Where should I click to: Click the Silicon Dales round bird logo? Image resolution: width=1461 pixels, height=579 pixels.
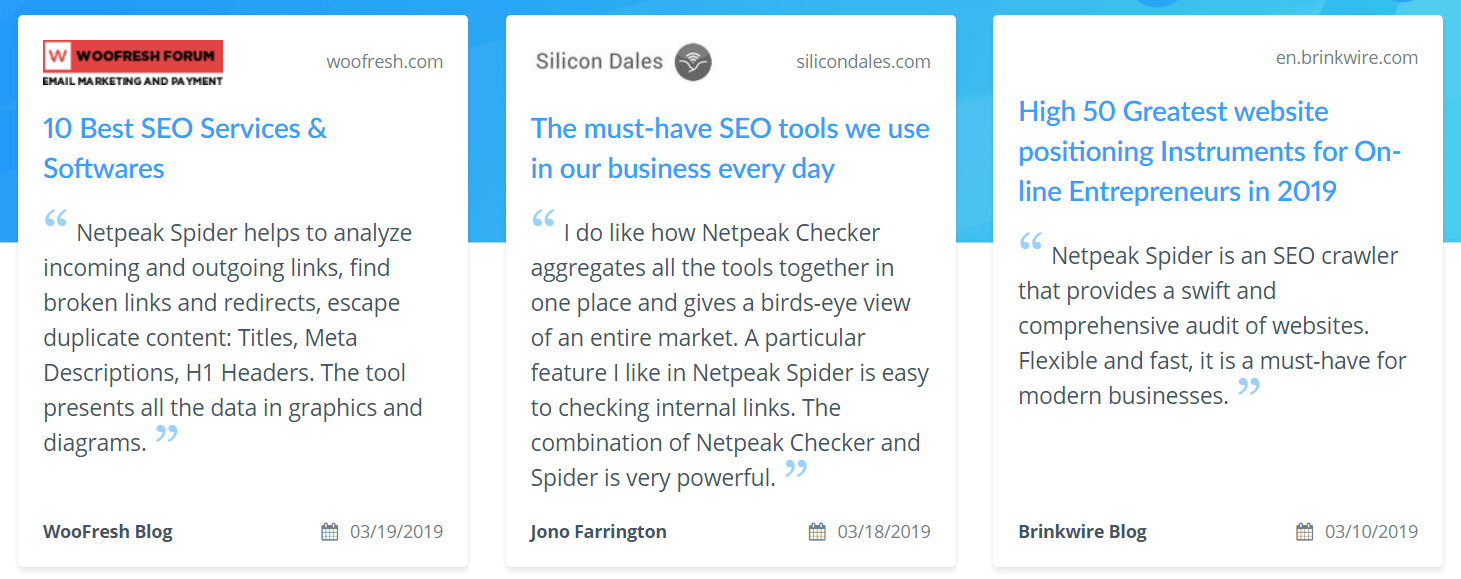pos(693,62)
